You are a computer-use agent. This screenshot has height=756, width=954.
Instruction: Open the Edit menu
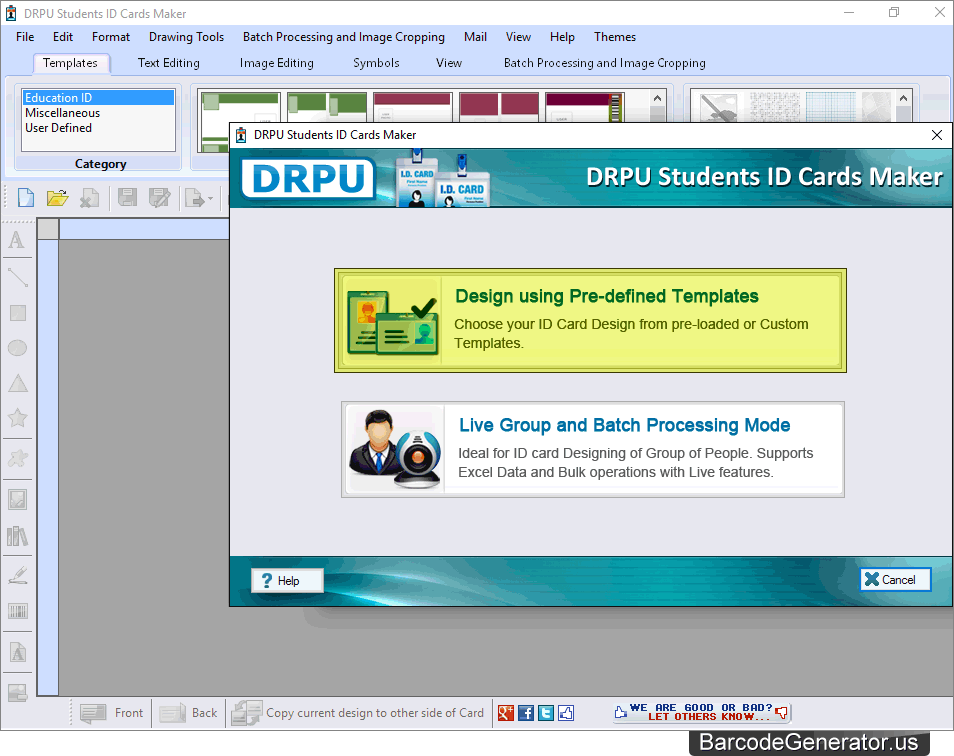(x=63, y=37)
